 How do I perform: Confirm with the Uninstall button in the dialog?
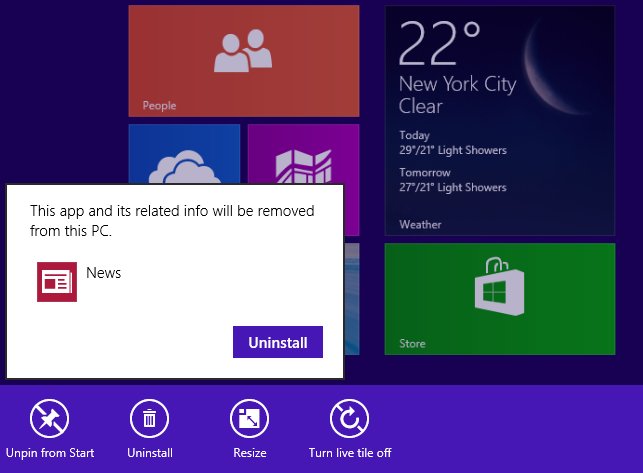[278, 342]
